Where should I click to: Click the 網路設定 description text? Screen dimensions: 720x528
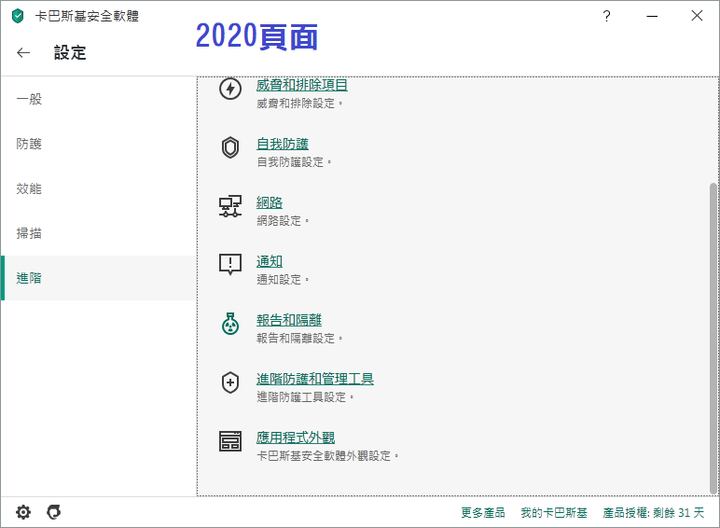tap(282, 221)
